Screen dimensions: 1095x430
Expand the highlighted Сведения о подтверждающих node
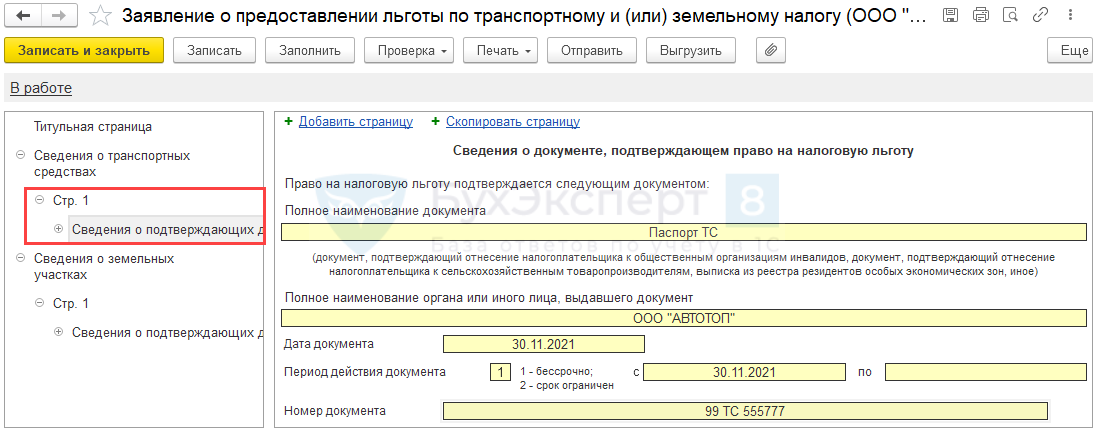coord(59,229)
